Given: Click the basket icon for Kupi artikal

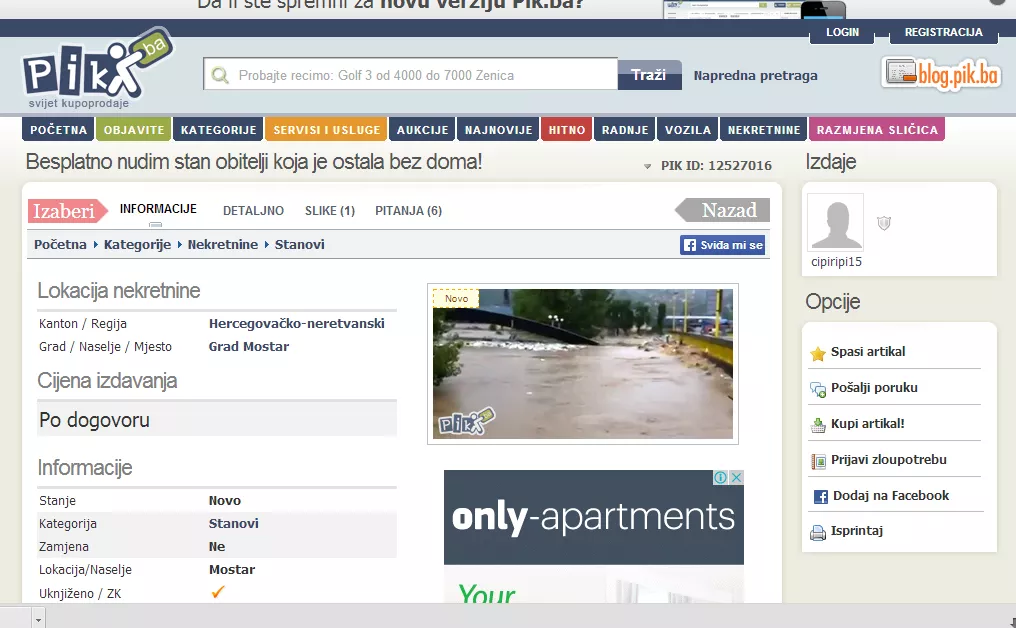Looking at the screenshot, I should pos(818,425).
